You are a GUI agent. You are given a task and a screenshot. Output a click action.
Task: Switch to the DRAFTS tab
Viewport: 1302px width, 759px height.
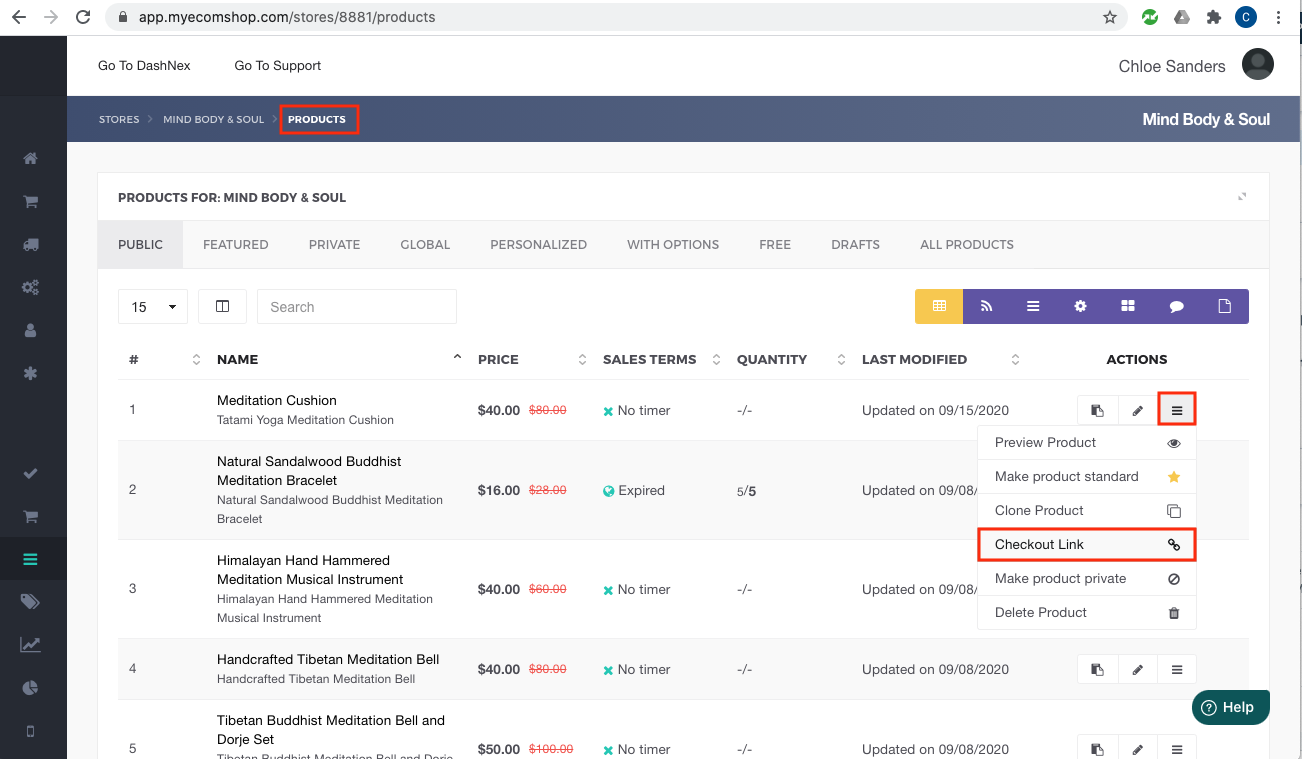[855, 244]
